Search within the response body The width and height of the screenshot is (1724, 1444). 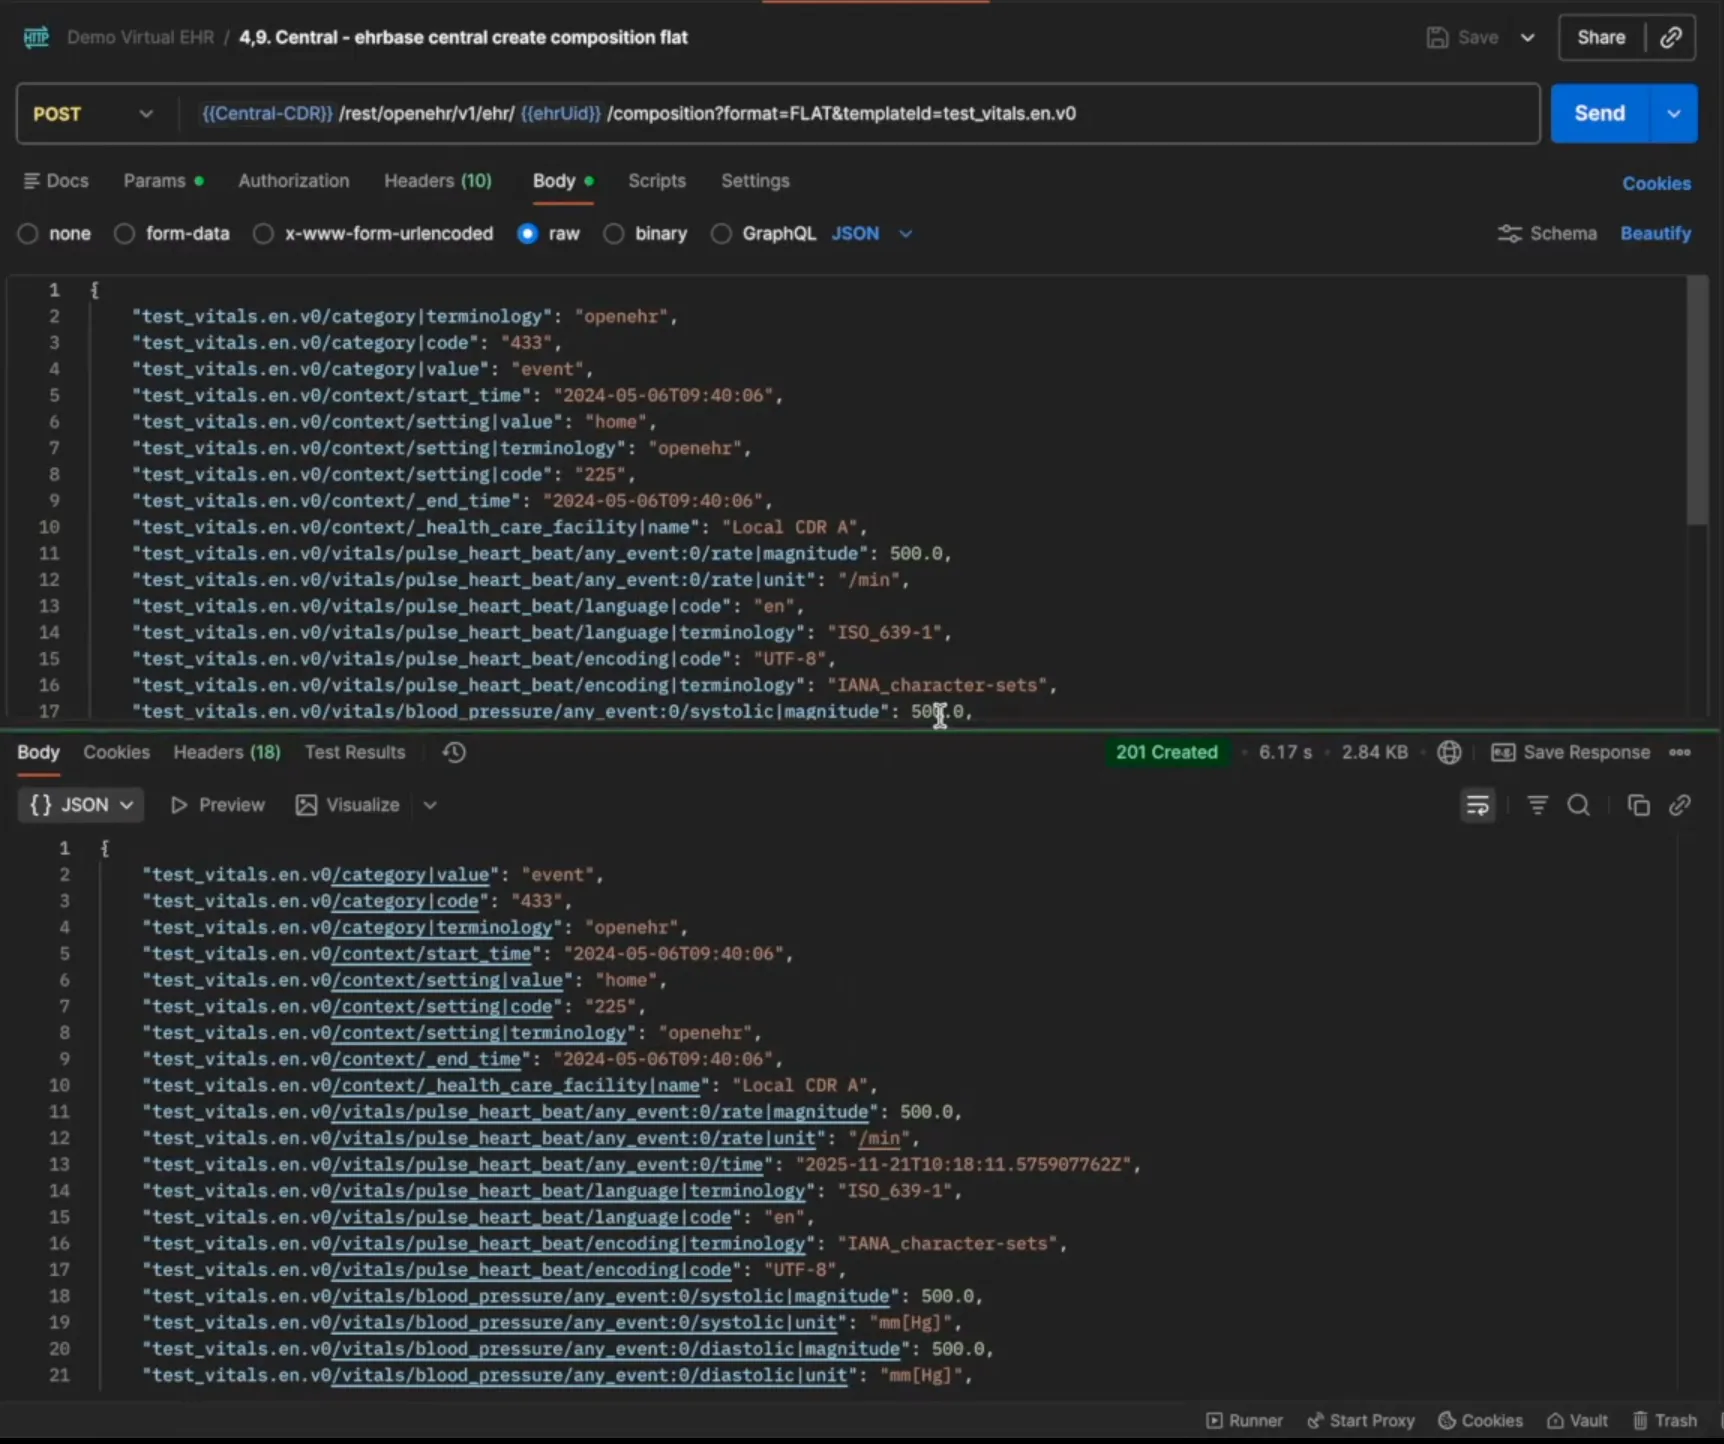1578,806
